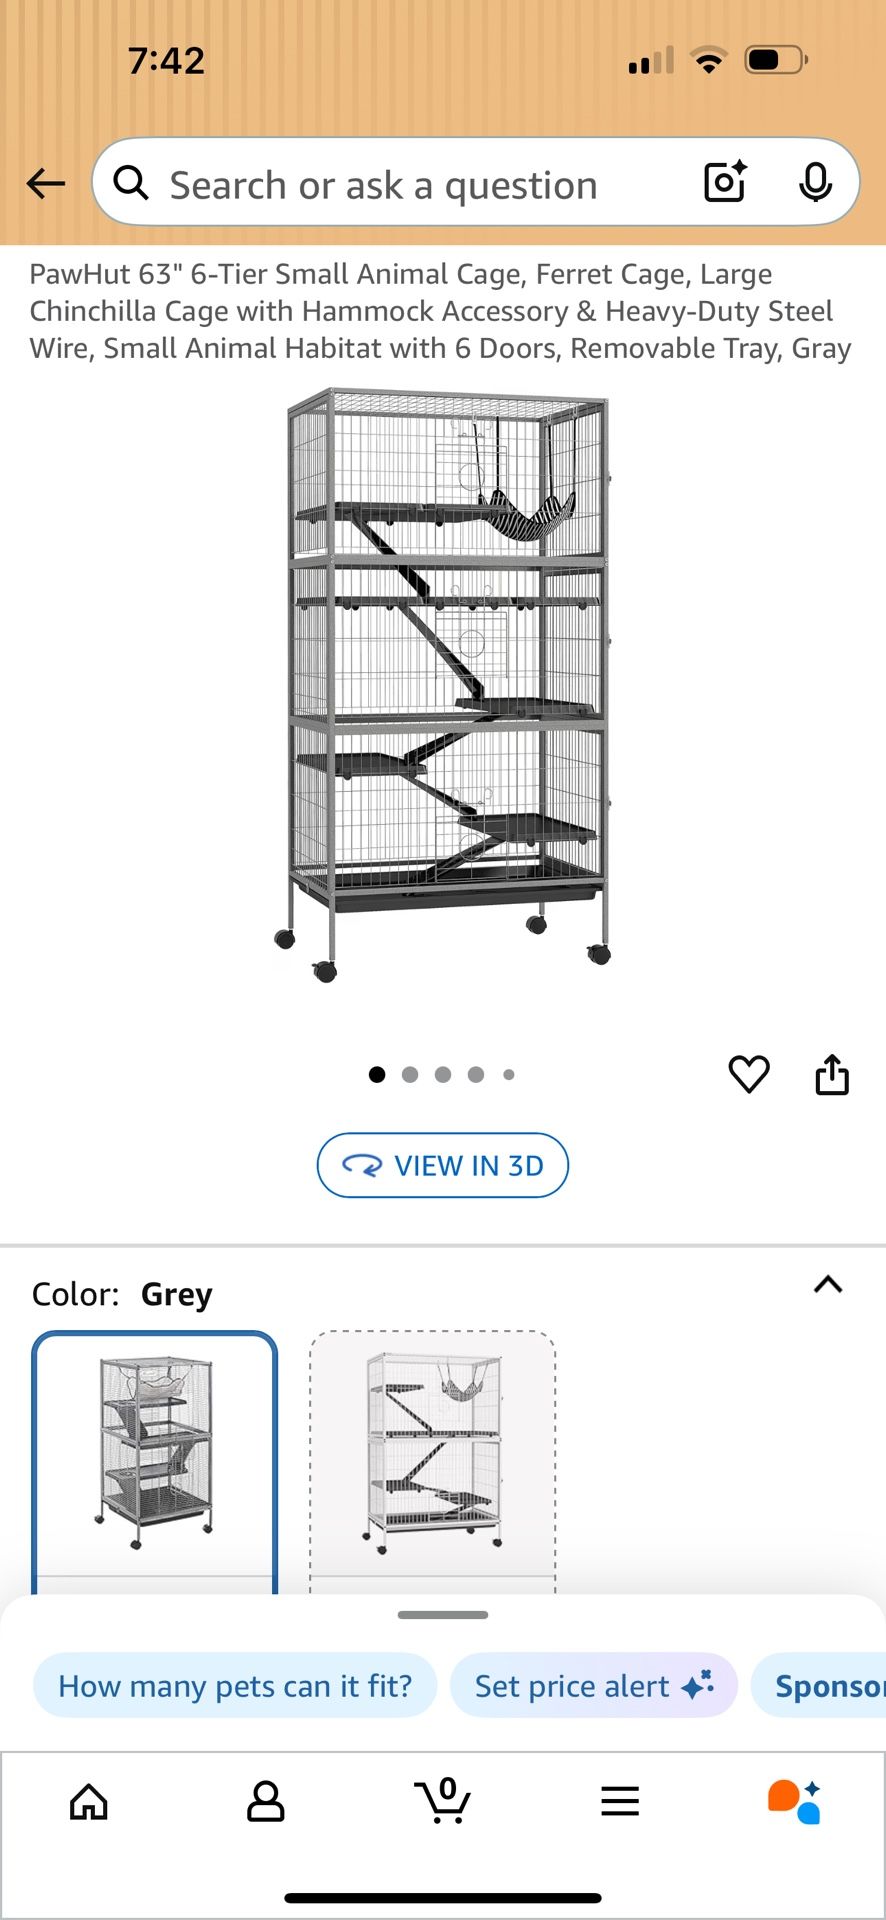Add cage to wishlist via heart icon

[x=748, y=1074]
